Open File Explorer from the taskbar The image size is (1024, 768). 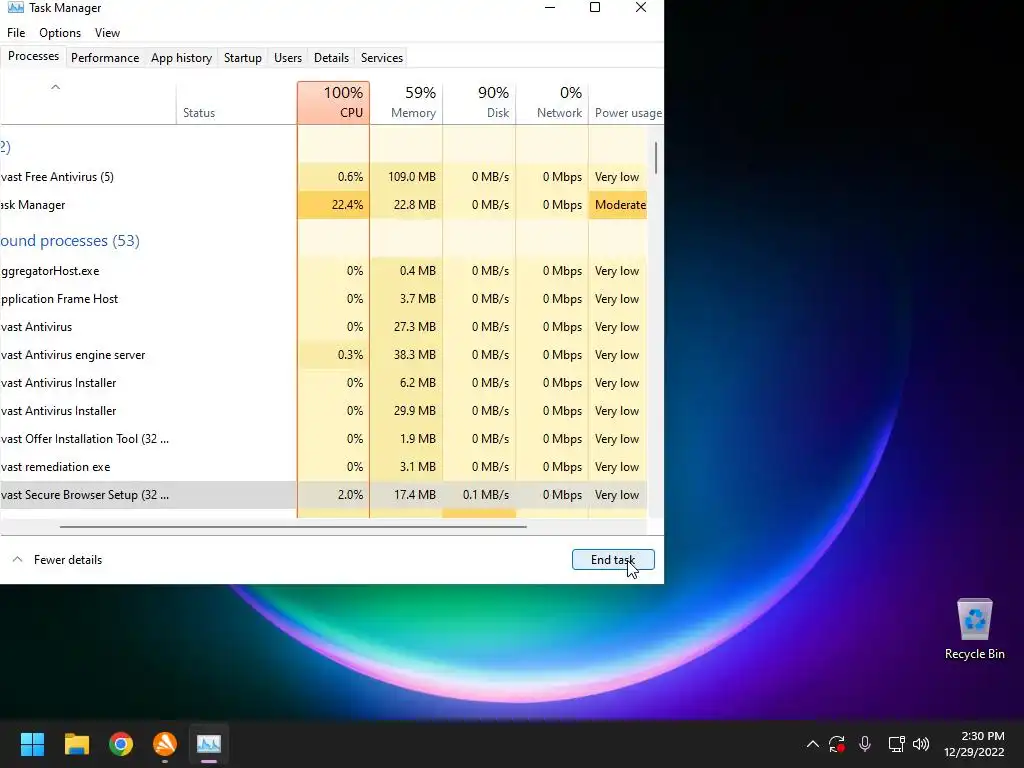[x=76, y=744]
